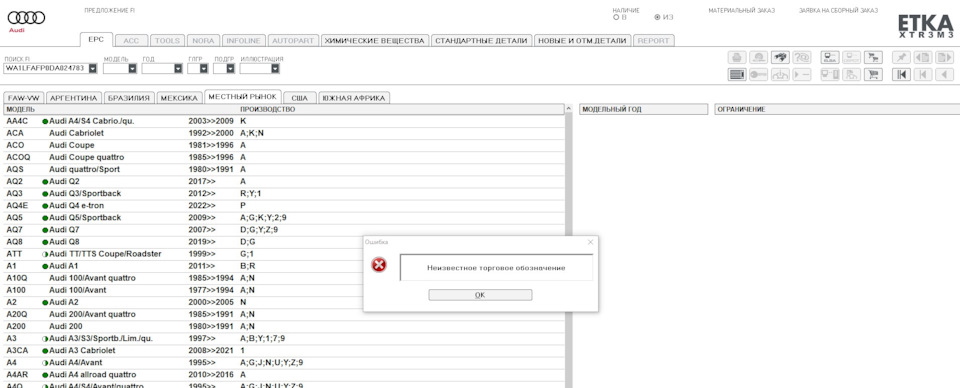Open the СТАНДАРТНЫЕ ДЕТАЛИ tab
The image size is (960, 388).
[481, 40]
